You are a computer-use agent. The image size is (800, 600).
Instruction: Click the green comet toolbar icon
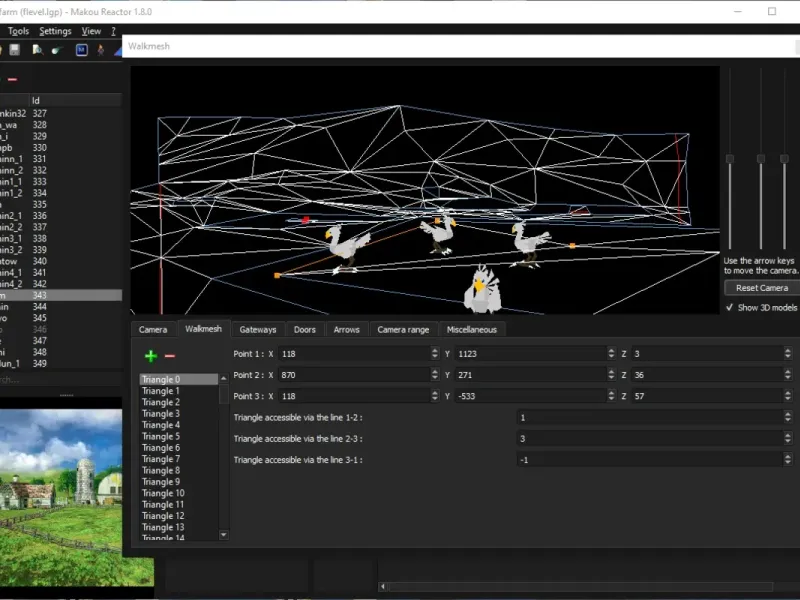[x=57, y=49]
